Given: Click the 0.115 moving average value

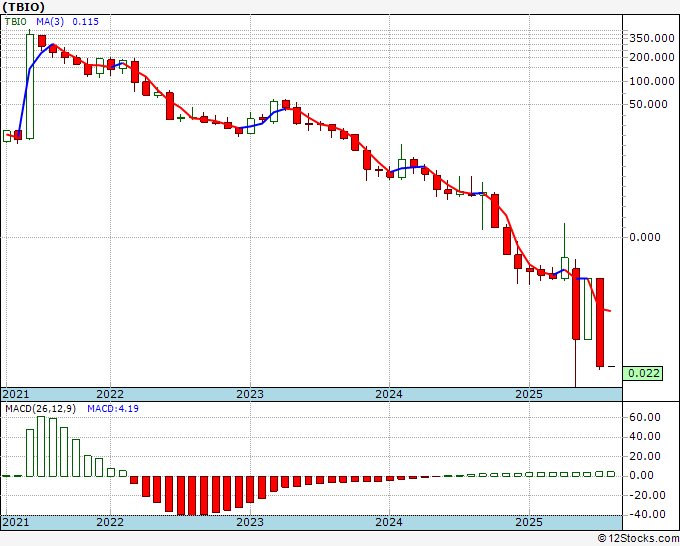Looking at the screenshot, I should coord(85,22).
